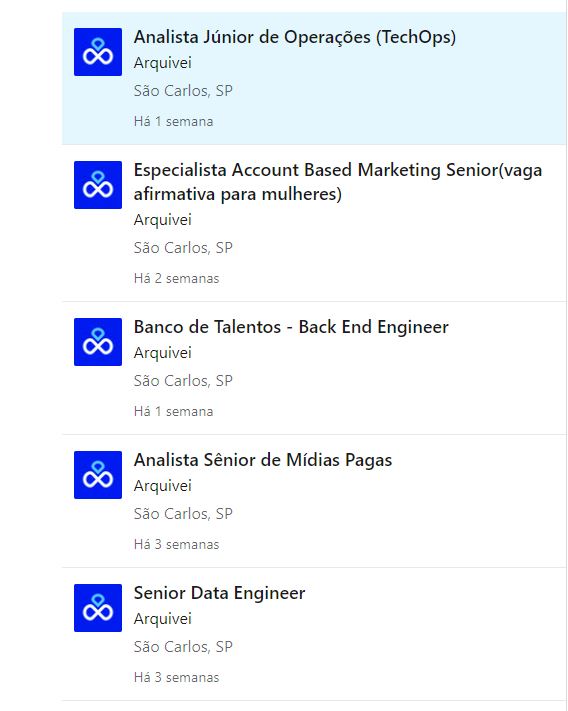568x711 pixels.
Task: Click Arquivei logo beside Especialista Account Based Marketing
Action: (x=98, y=185)
